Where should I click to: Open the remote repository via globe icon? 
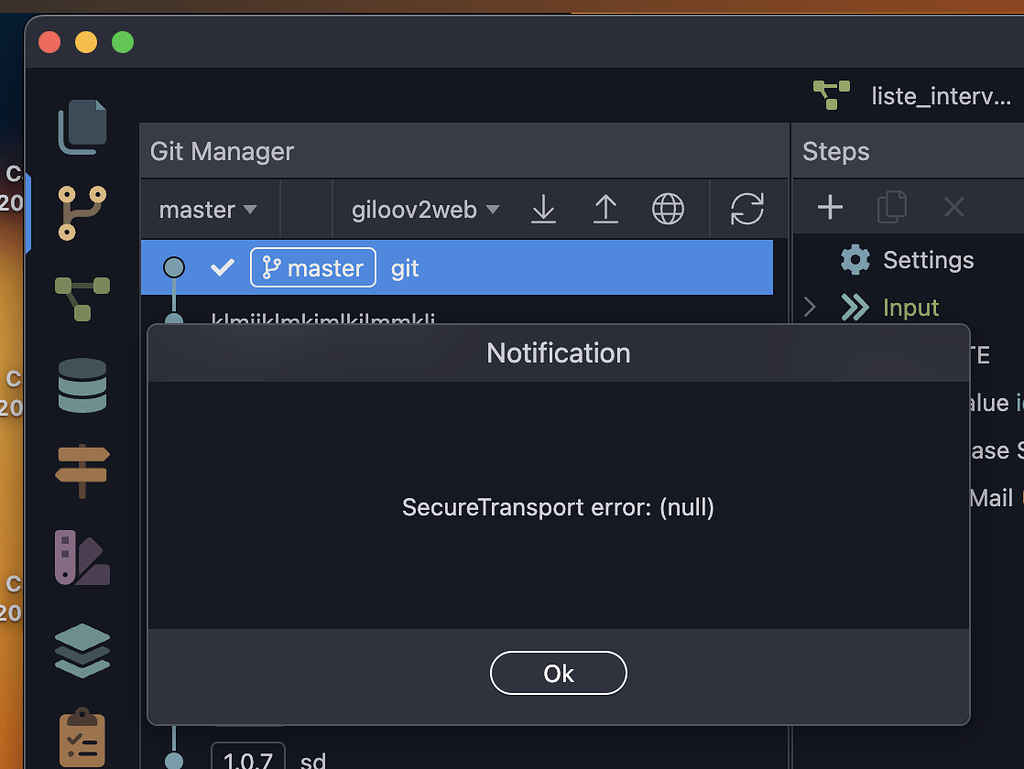tap(668, 209)
